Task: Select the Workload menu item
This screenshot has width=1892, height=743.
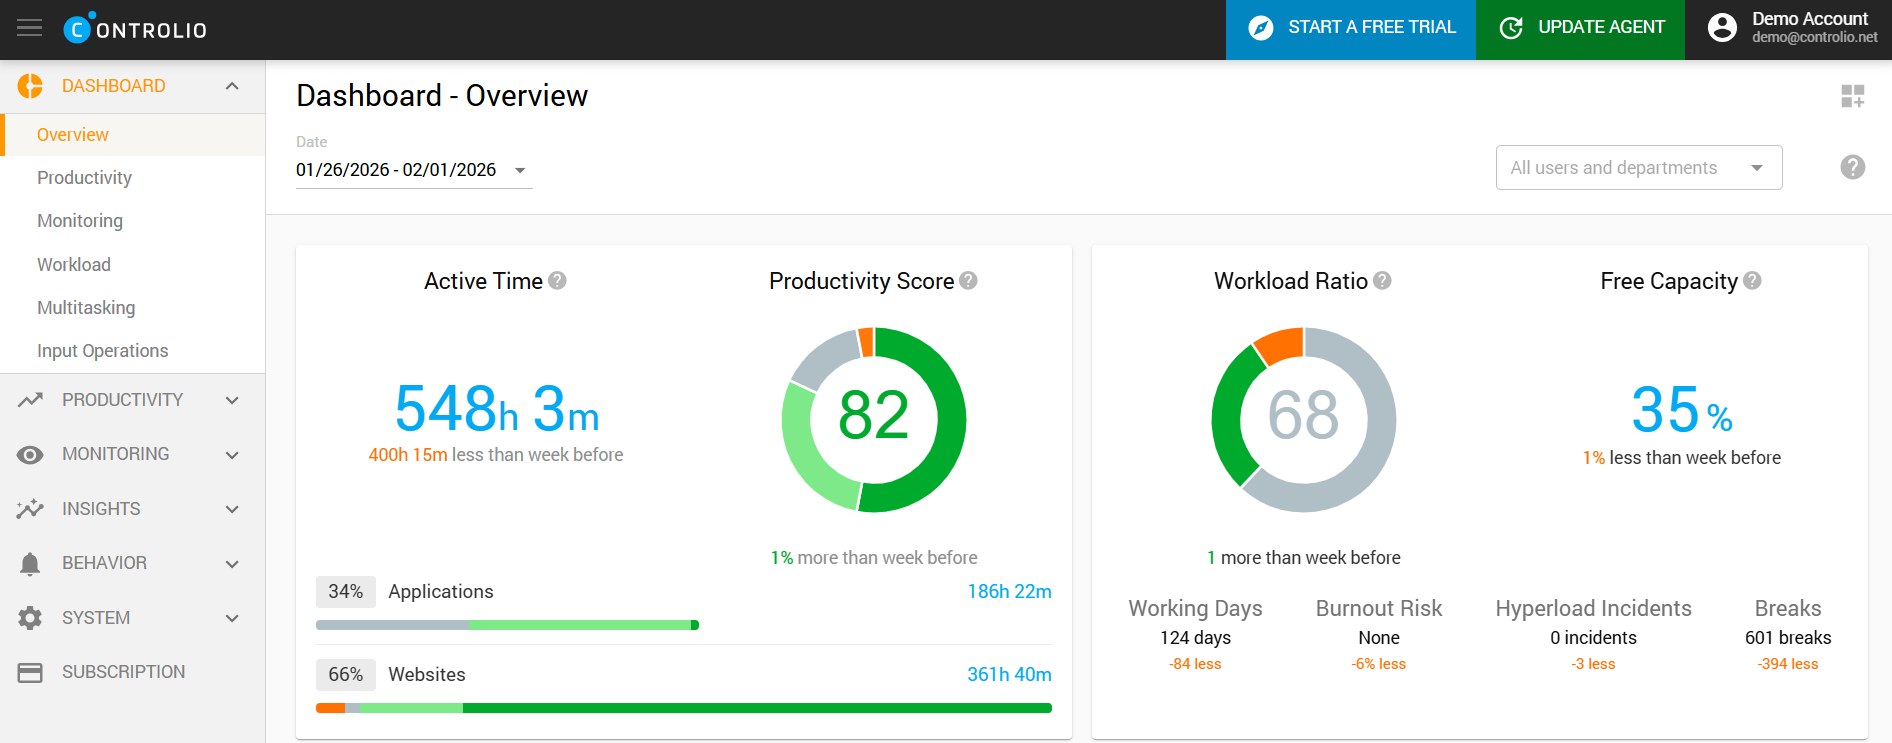Action: [74, 265]
